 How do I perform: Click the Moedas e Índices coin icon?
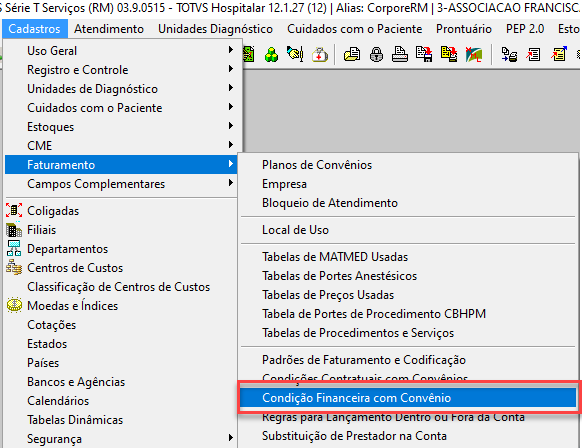pyautogui.click(x=14, y=305)
